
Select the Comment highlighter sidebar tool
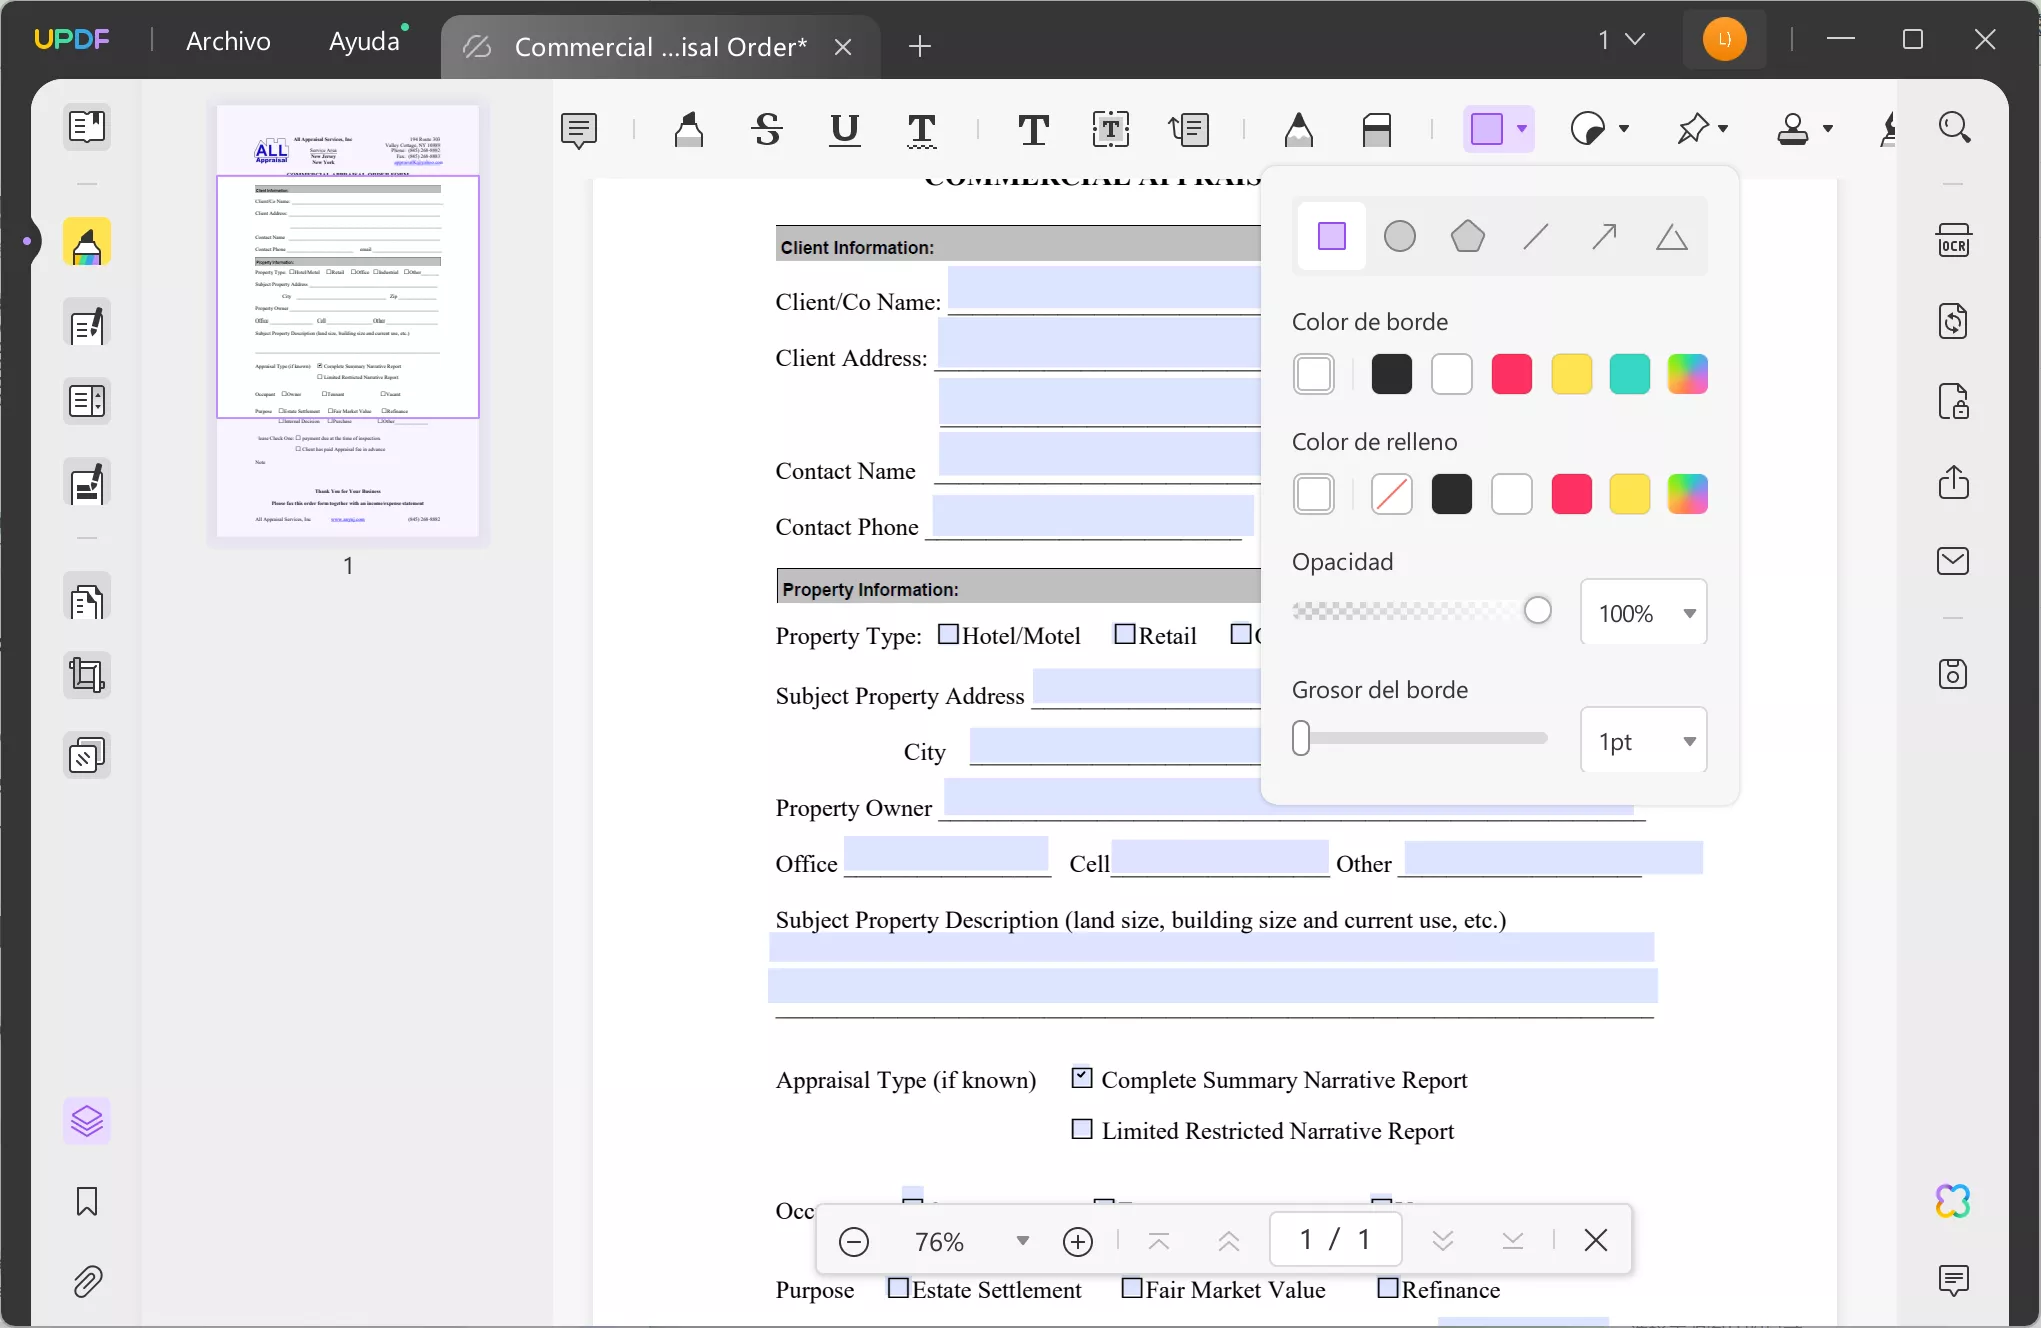tap(87, 243)
